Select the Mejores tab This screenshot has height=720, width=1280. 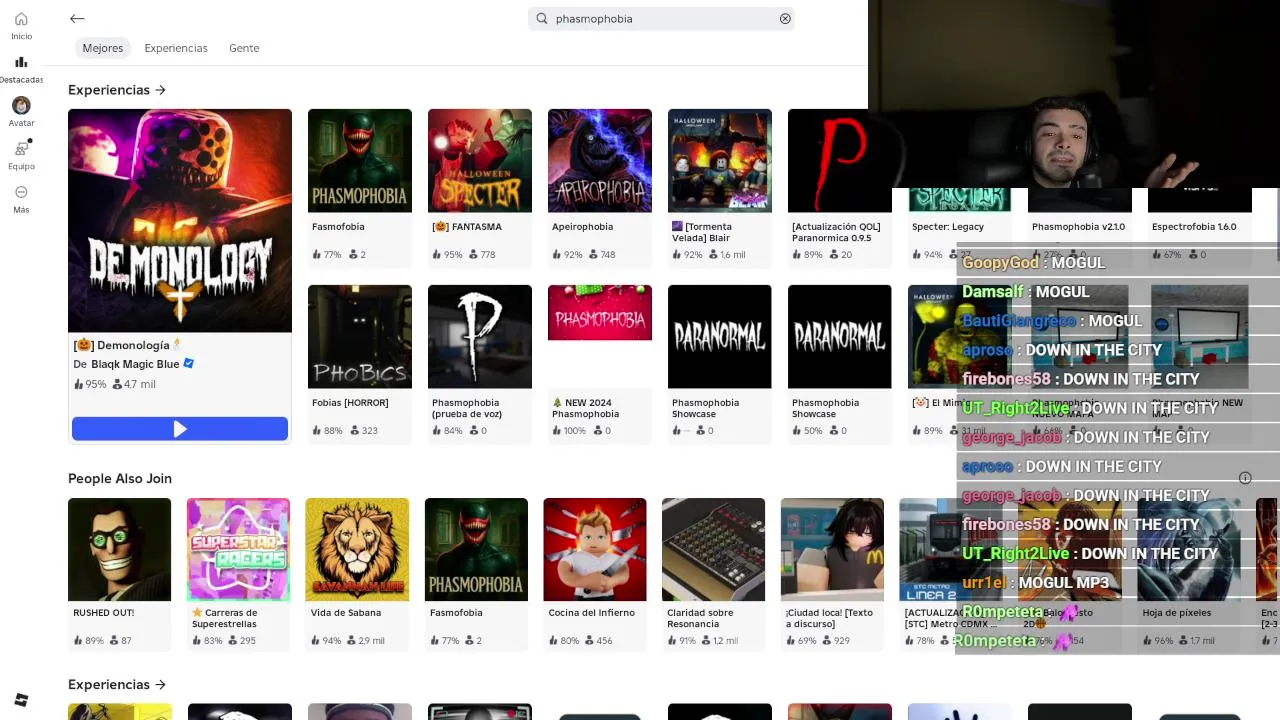[x=103, y=48]
